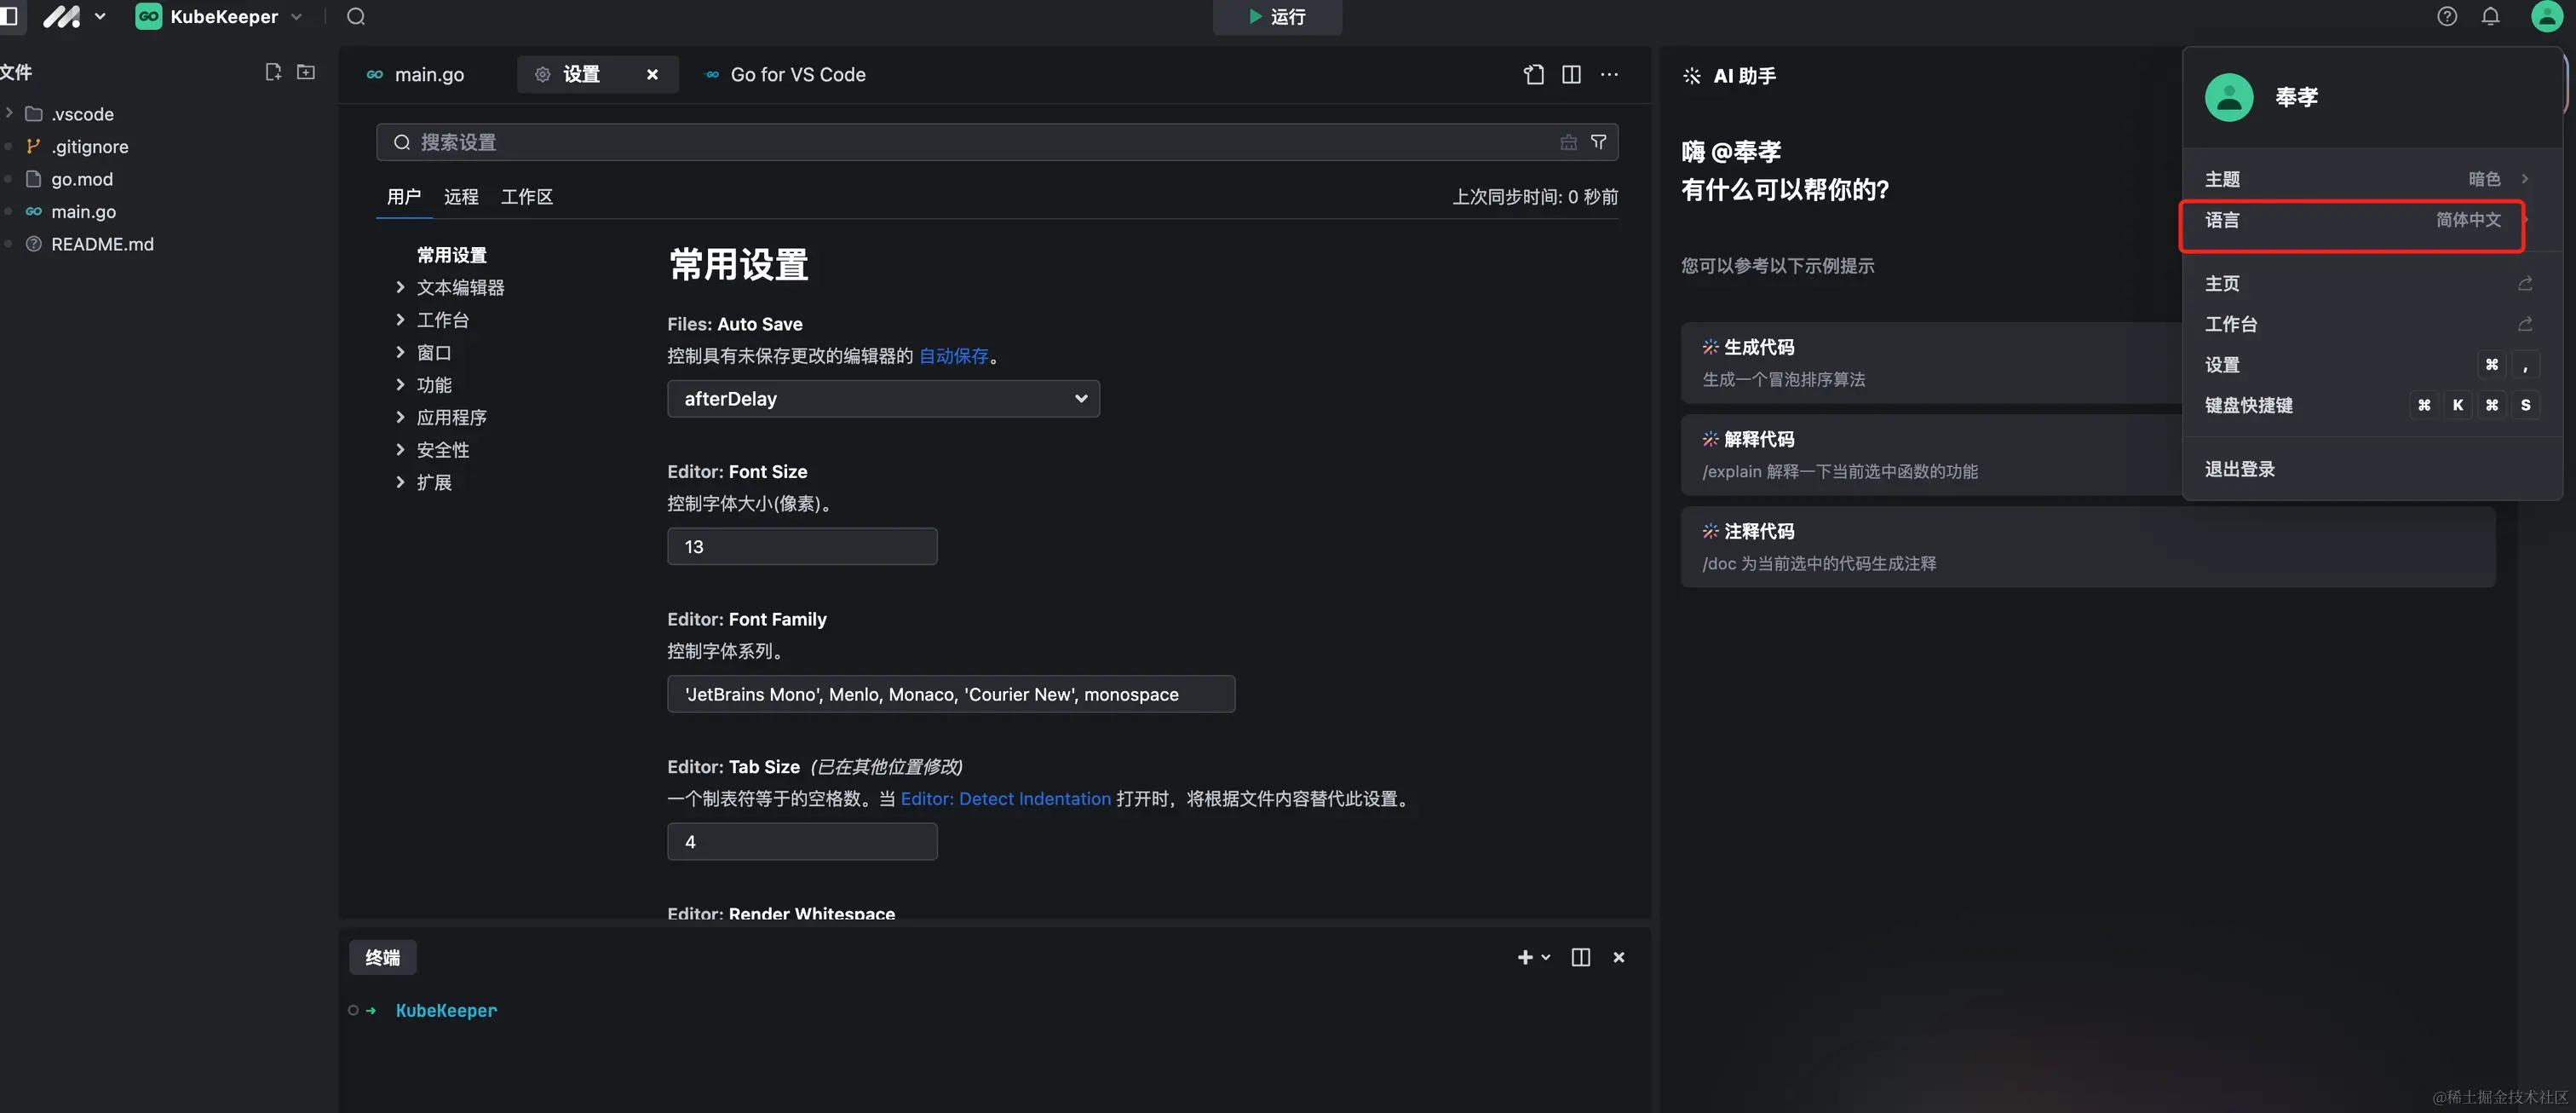Open the notifications bell icon
This screenshot has height=1113, width=2576.
click(x=2490, y=16)
